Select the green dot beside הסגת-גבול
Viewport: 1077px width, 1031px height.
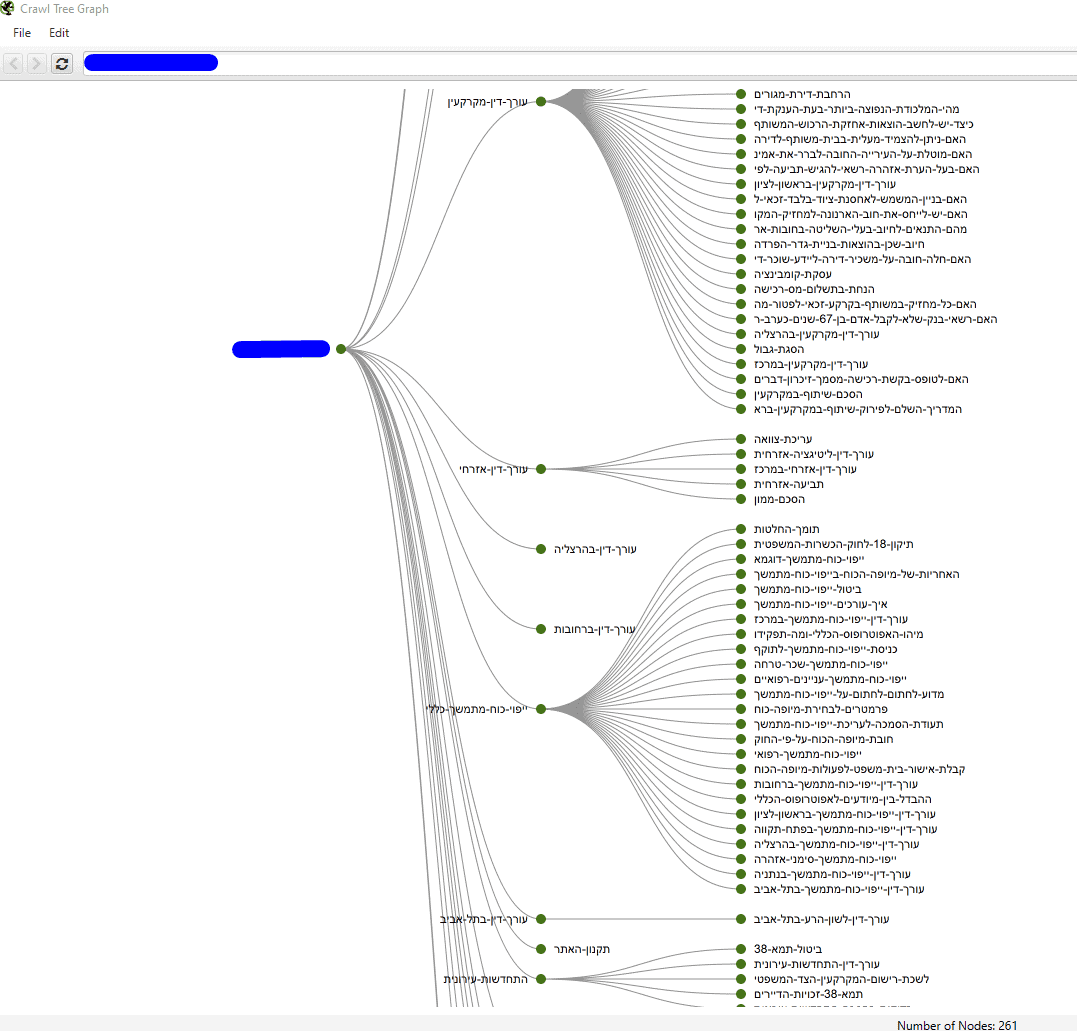741,349
